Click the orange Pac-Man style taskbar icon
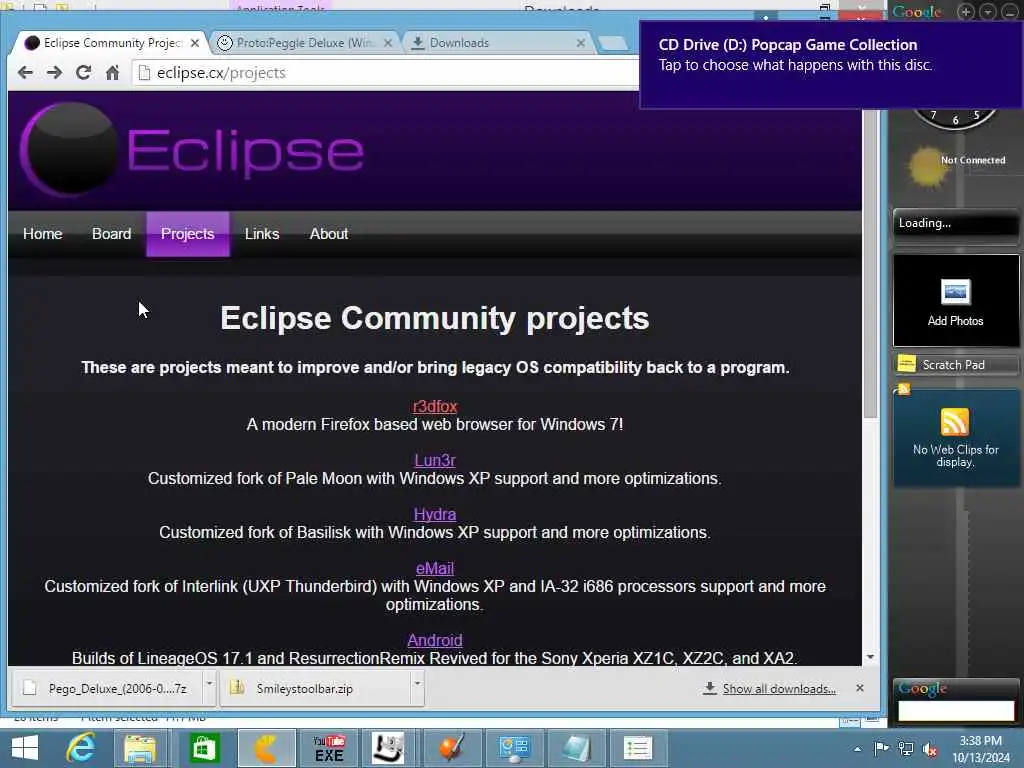 click(x=266, y=748)
